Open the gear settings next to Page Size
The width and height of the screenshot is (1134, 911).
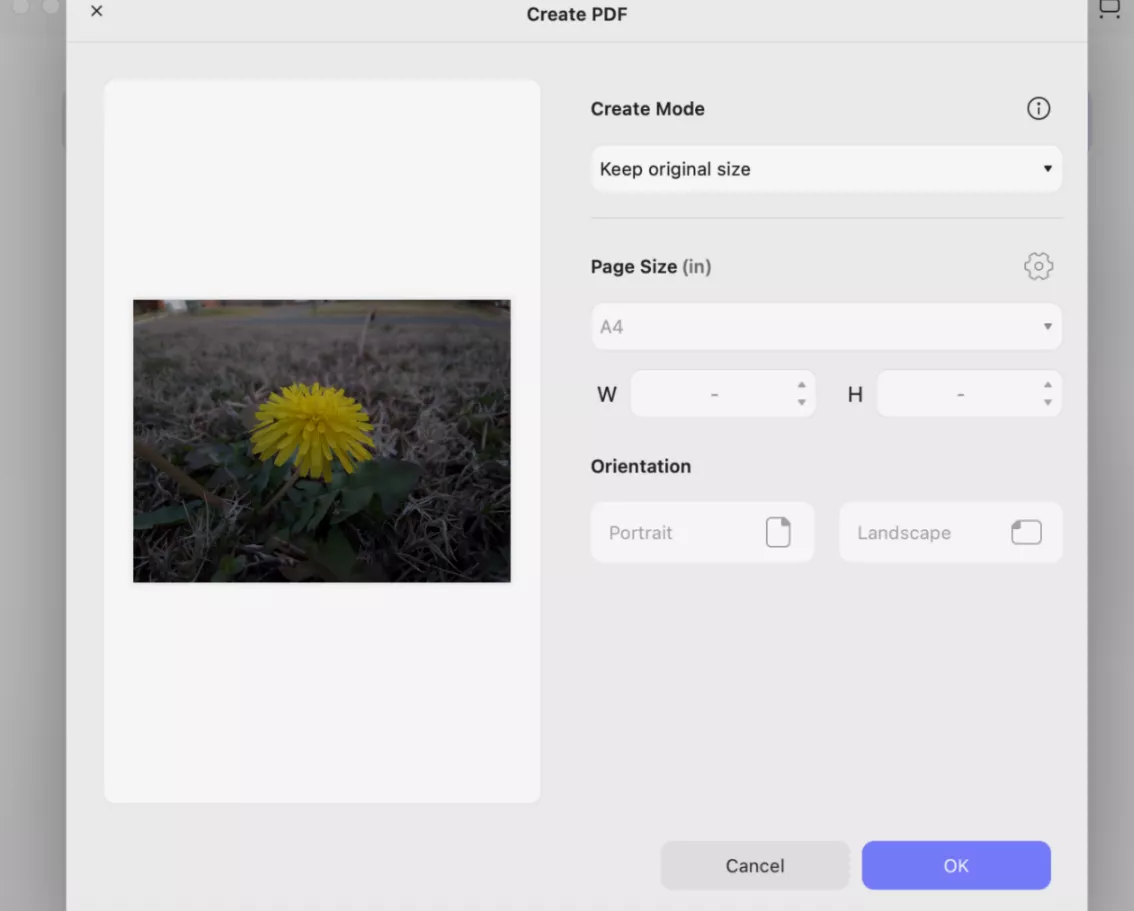click(1038, 266)
